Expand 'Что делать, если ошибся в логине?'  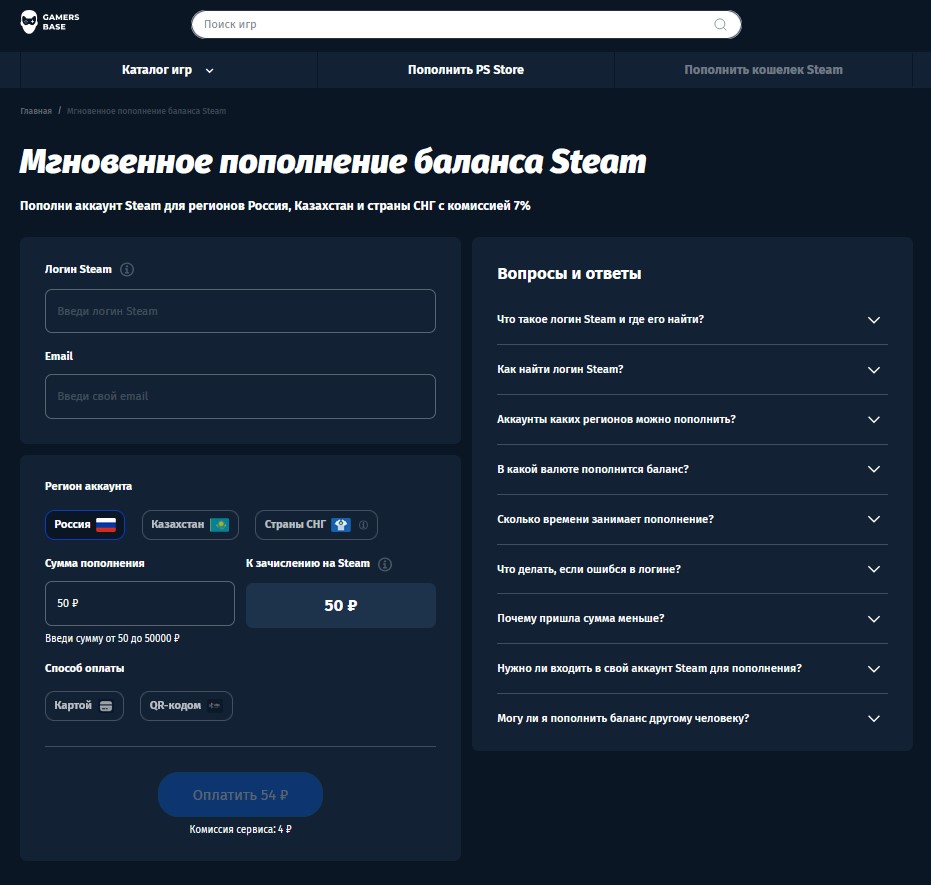tap(692, 569)
